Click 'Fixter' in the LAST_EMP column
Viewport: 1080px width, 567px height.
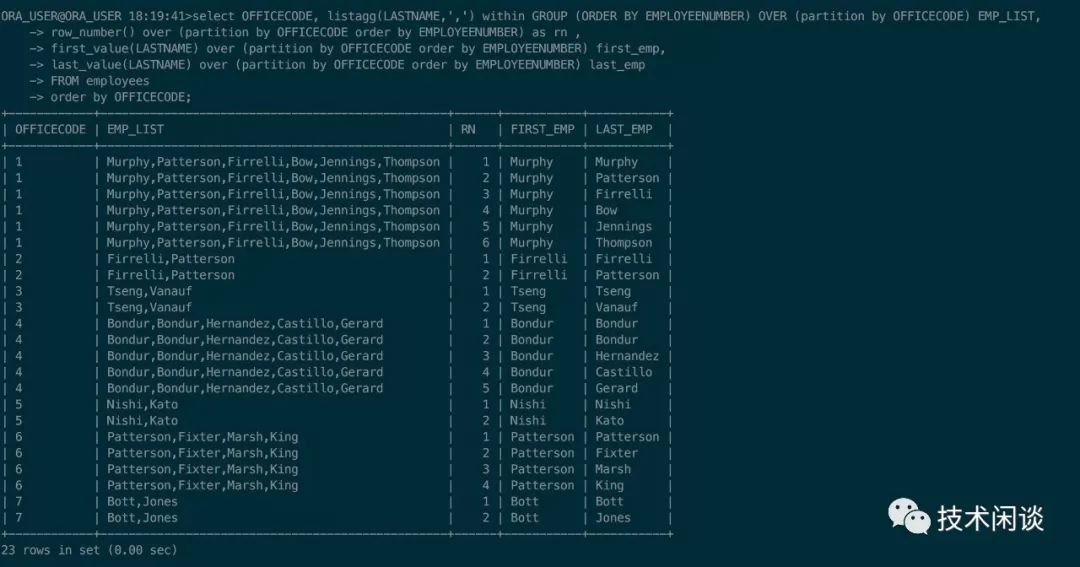616,453
